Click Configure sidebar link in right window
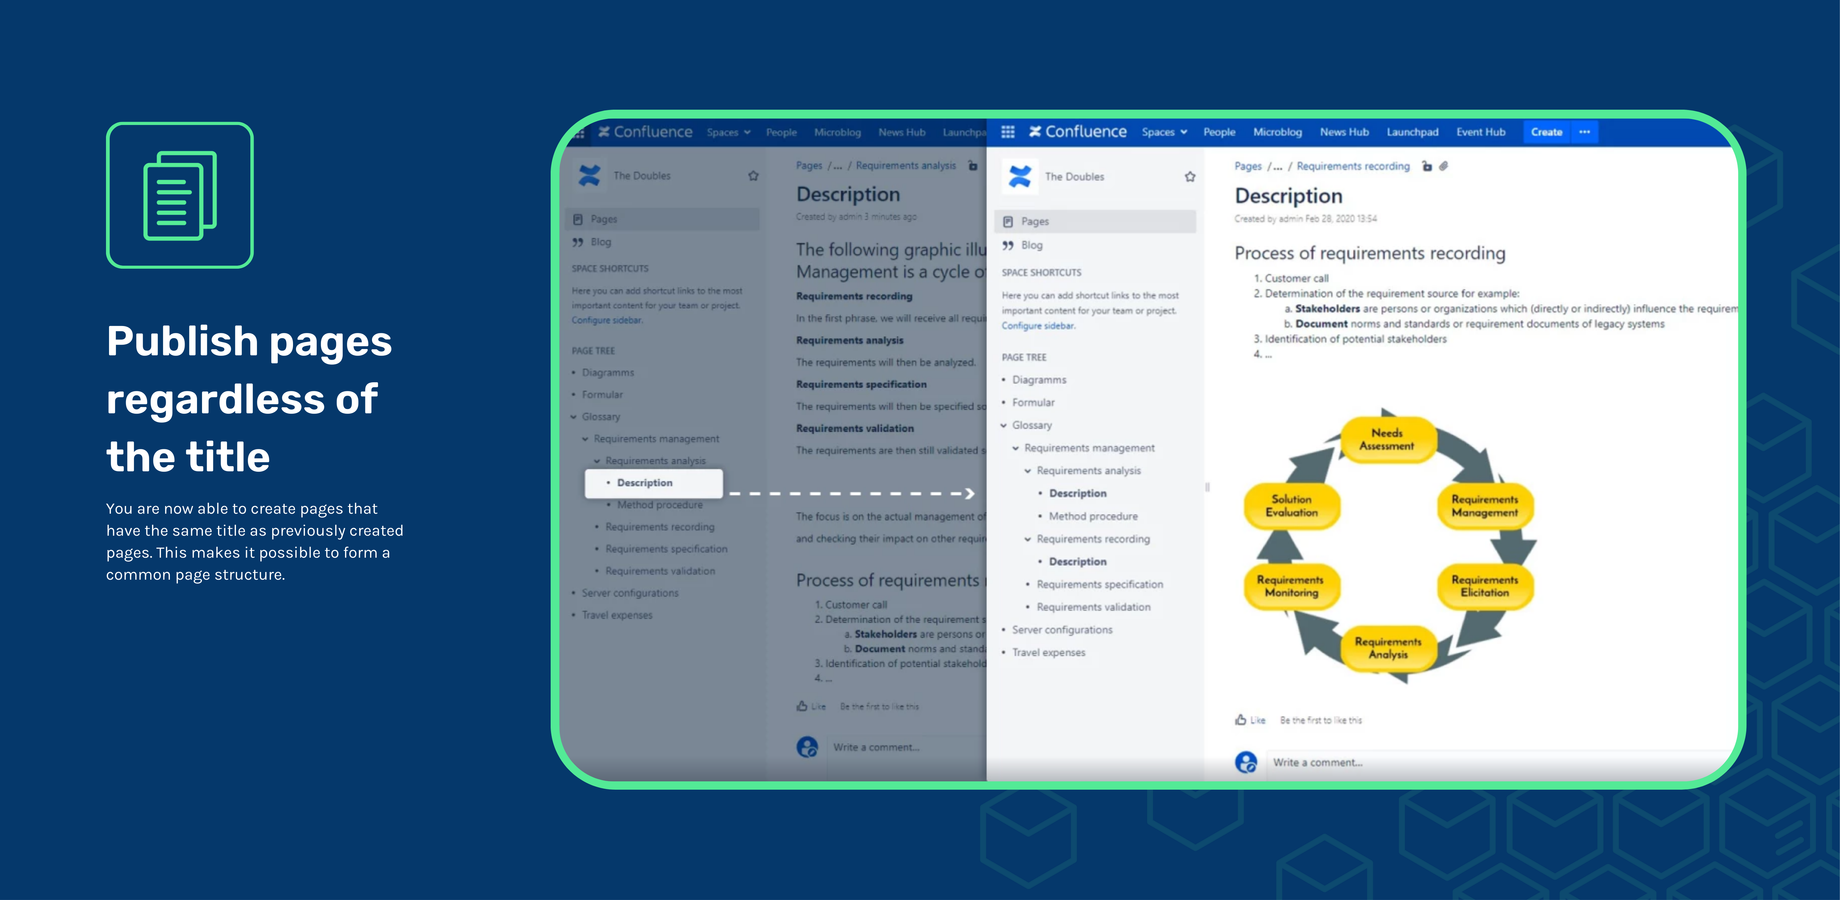Image resolution: width=1840 pixels, height=900 pixels. tap(1038, 326)
